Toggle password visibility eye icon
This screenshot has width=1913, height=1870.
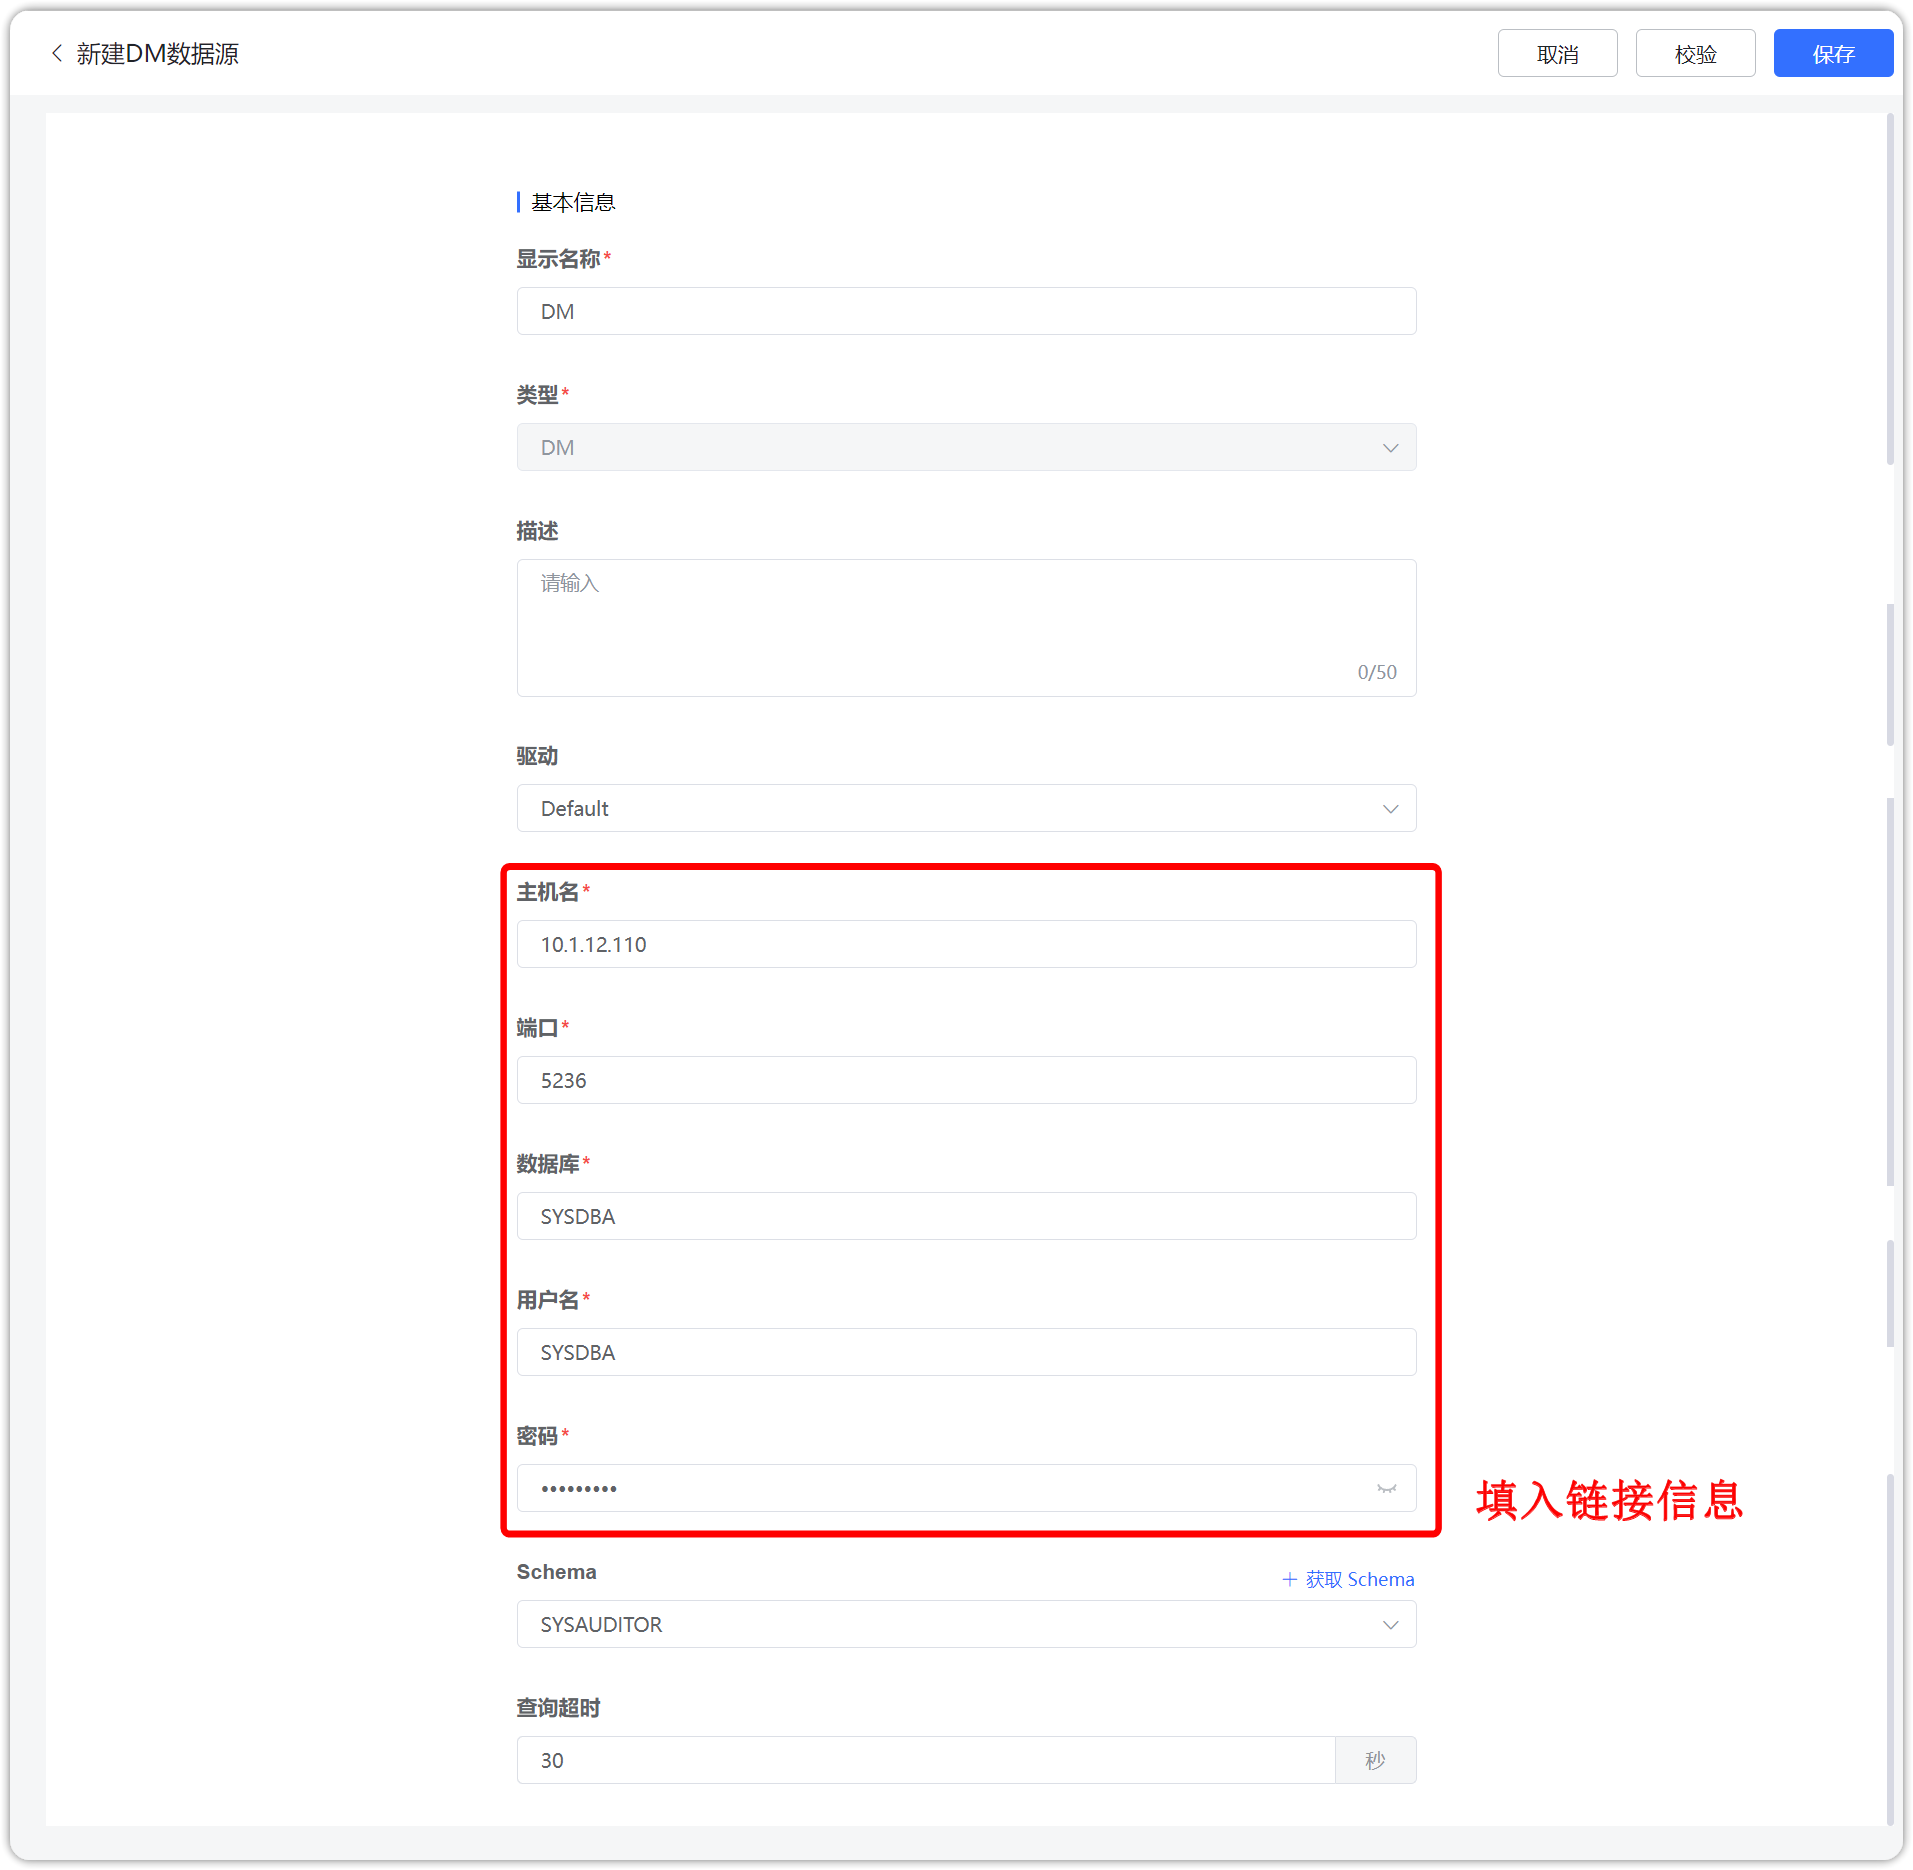(x=1386, y=1489)
